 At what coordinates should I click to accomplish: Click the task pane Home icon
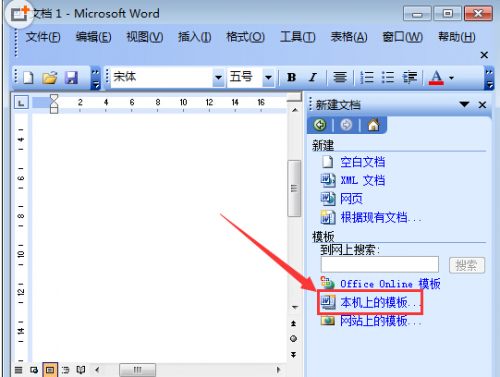pyautogui.click(x=373, y=125)
